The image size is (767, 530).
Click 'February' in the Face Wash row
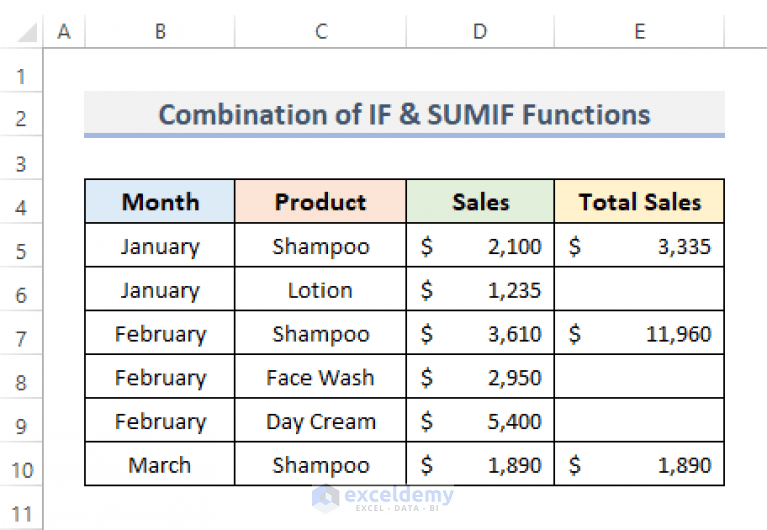click(160, 376)
